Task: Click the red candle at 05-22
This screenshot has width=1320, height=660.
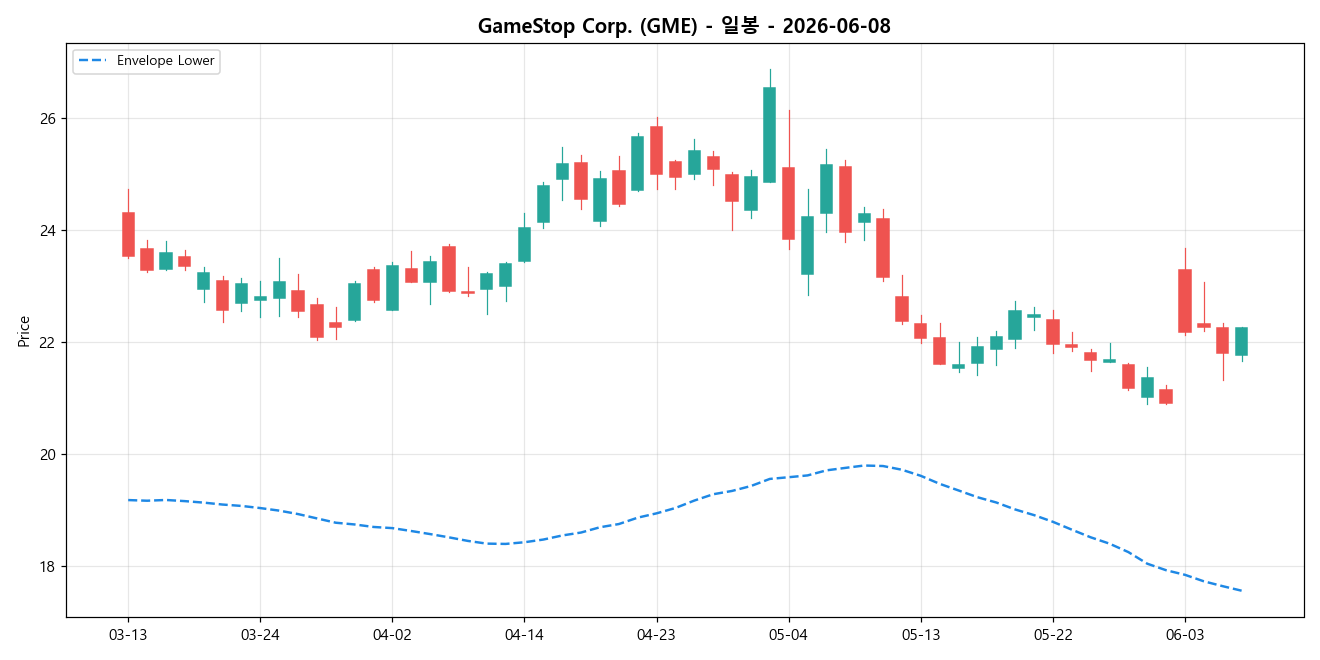Action: coord(1053,332)
